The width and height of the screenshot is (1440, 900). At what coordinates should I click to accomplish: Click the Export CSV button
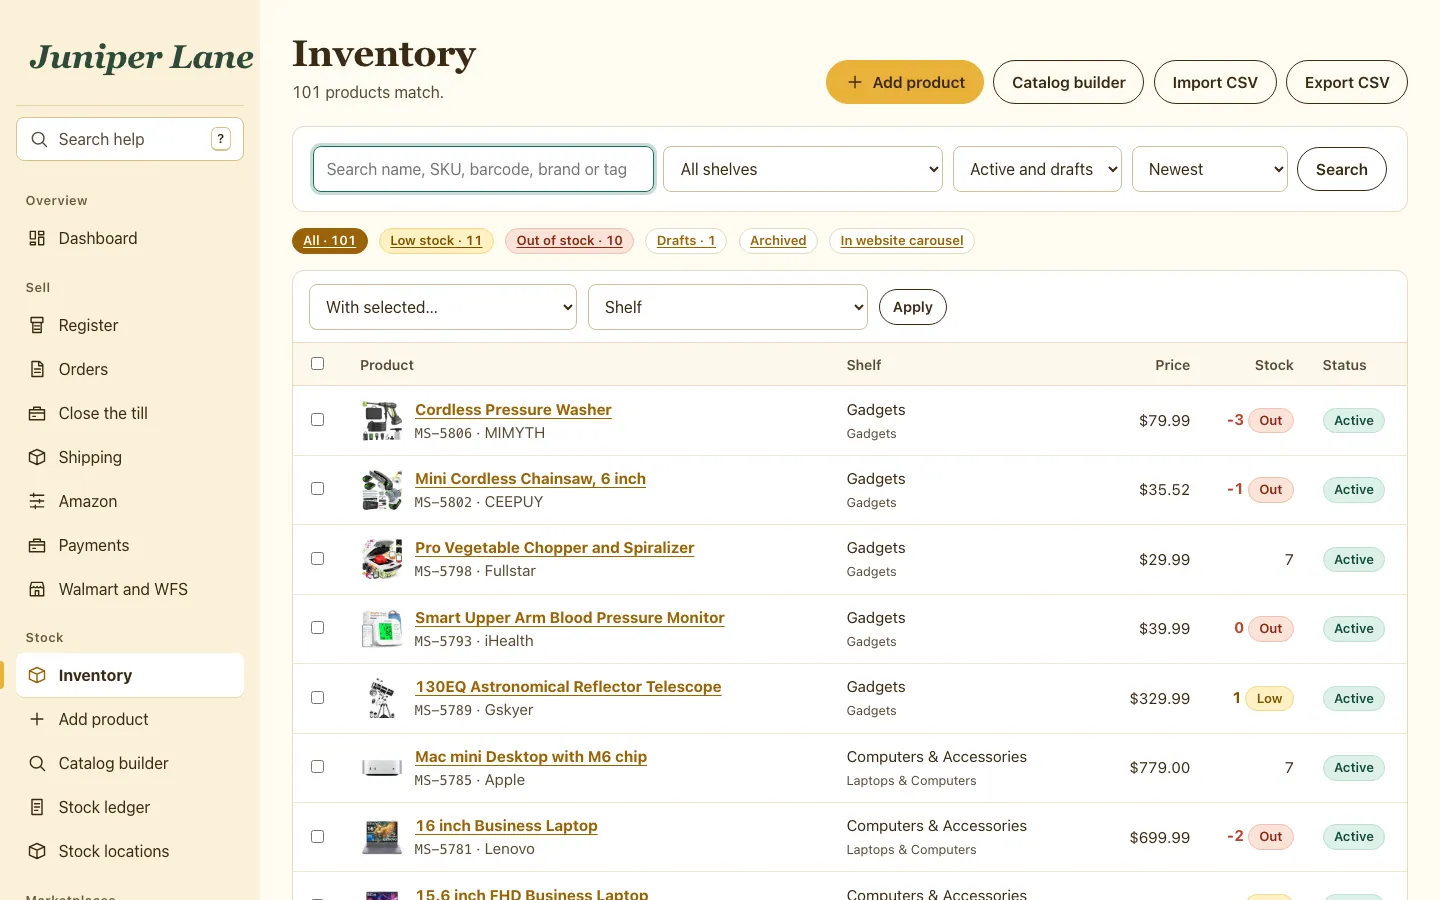click(x=1347, y=82)
